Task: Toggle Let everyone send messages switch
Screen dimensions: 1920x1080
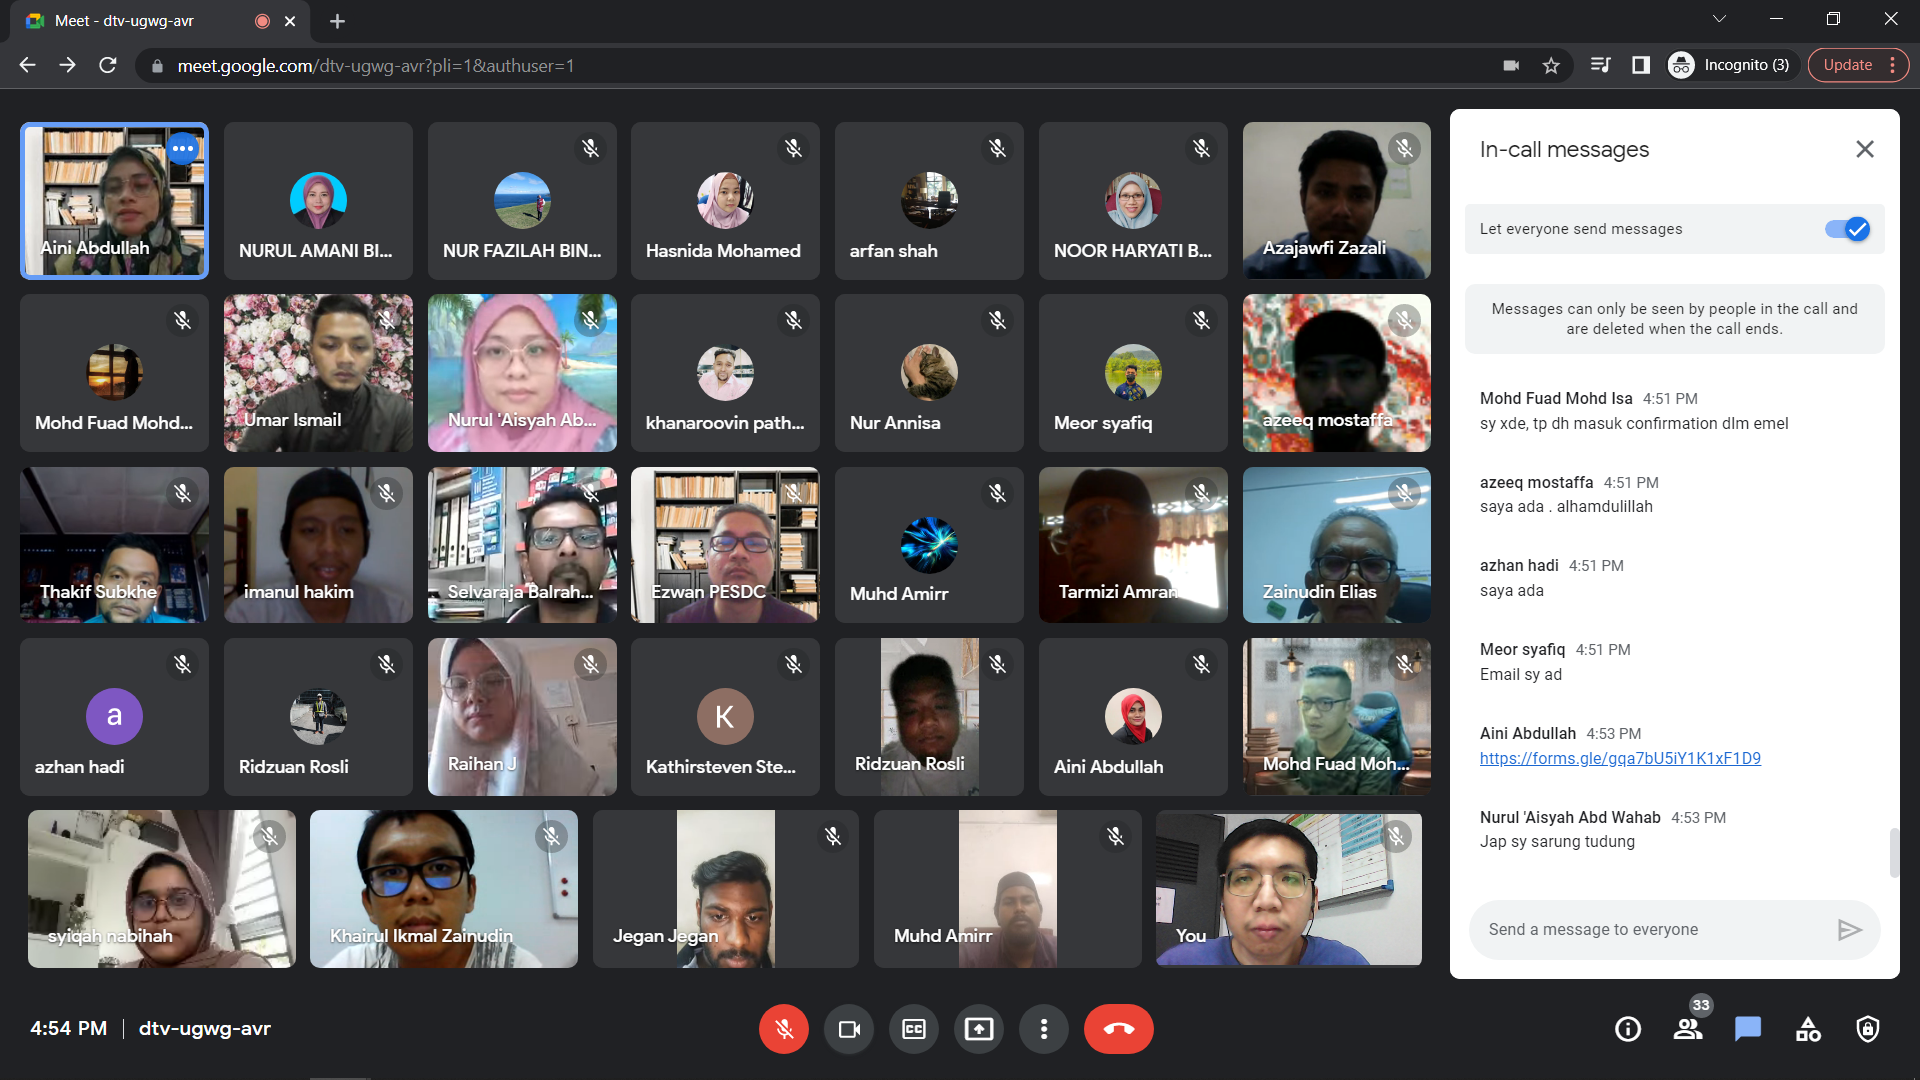Action: click(x=1847, y=229)
